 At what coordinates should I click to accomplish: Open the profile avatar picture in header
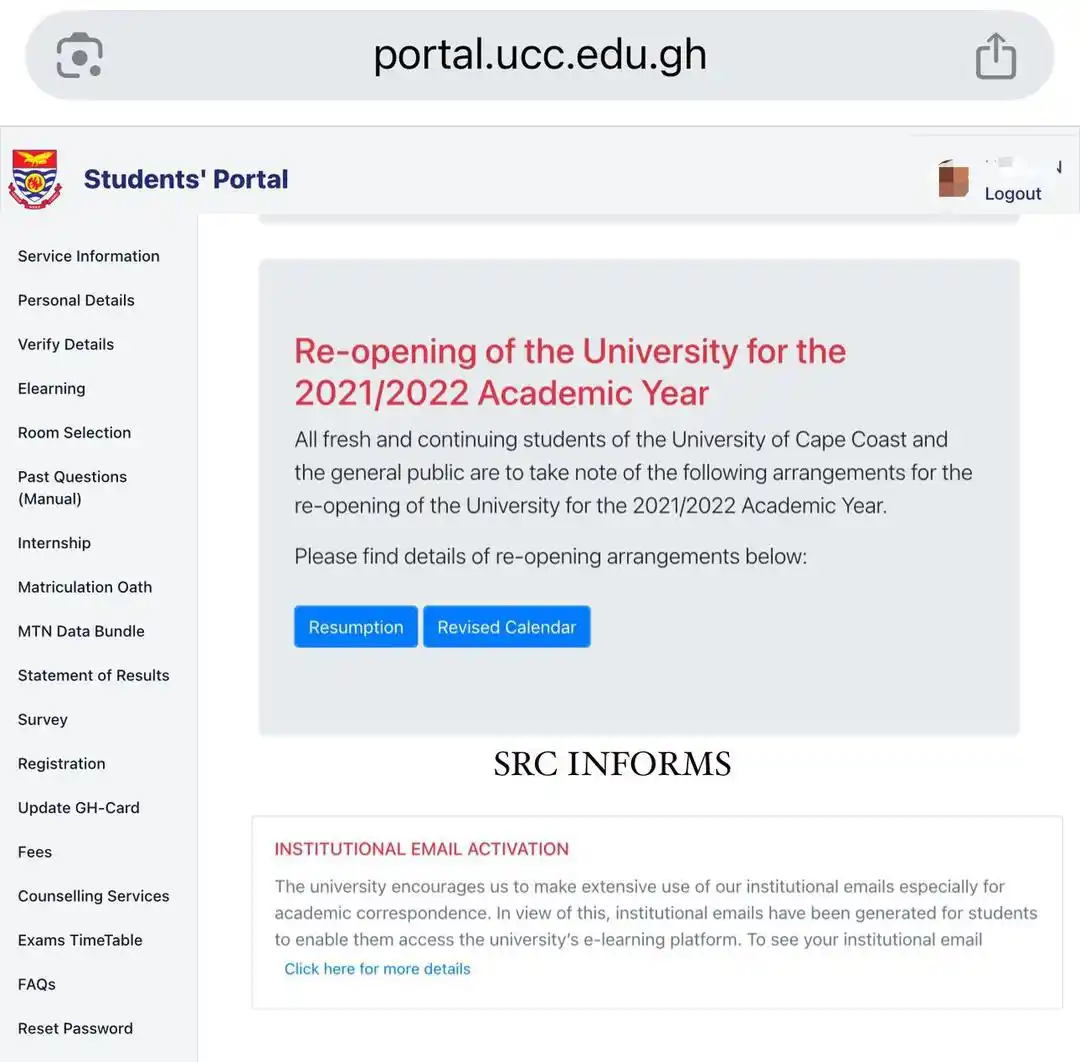pos(953,180)
